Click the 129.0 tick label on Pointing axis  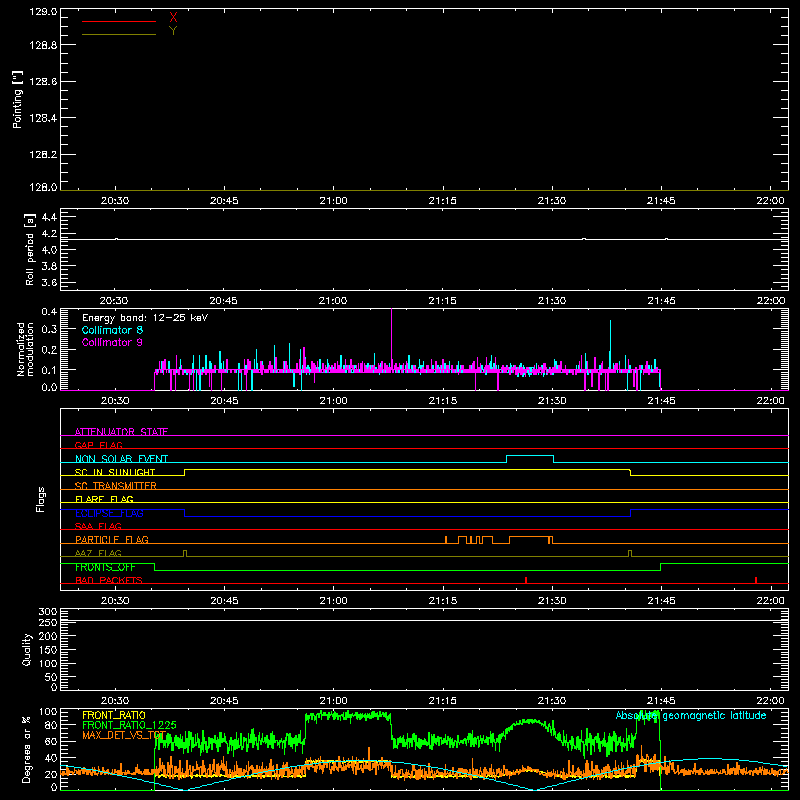point(43,12)
